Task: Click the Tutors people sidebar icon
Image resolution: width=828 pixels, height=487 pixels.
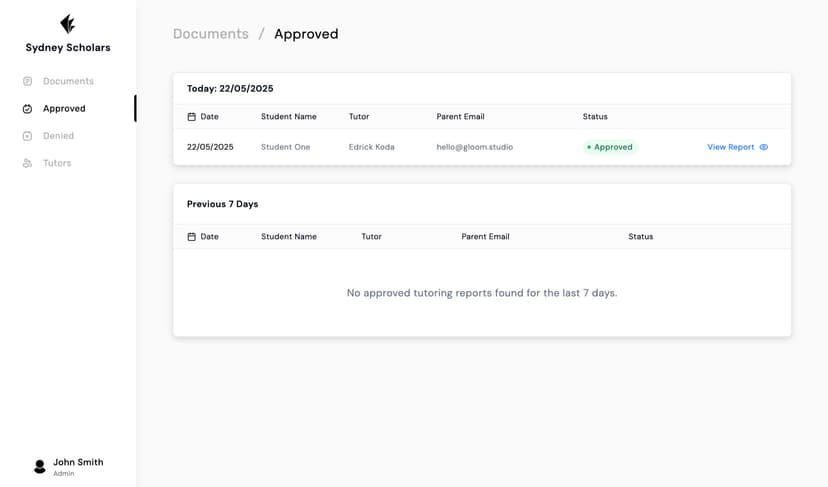Action: pos(28,163)
